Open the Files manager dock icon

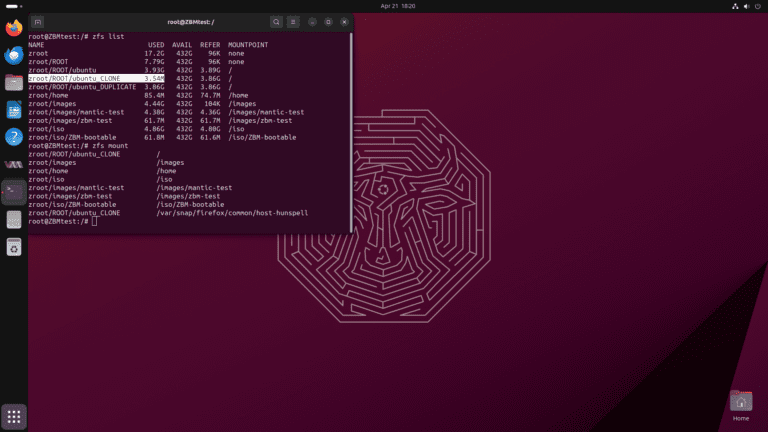point(14,83)
